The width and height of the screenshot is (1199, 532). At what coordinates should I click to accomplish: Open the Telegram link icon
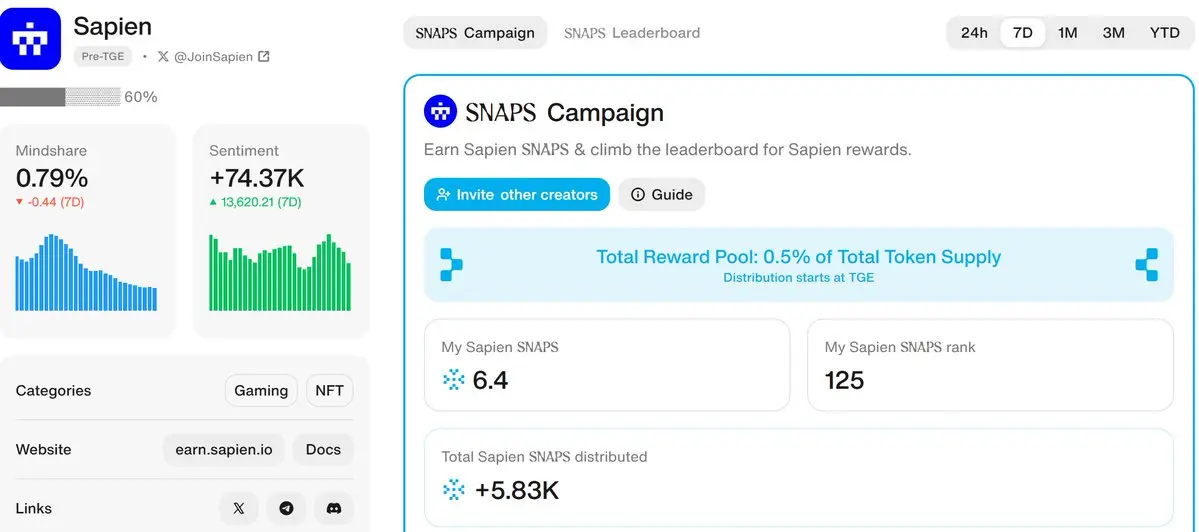pos(286,508)
